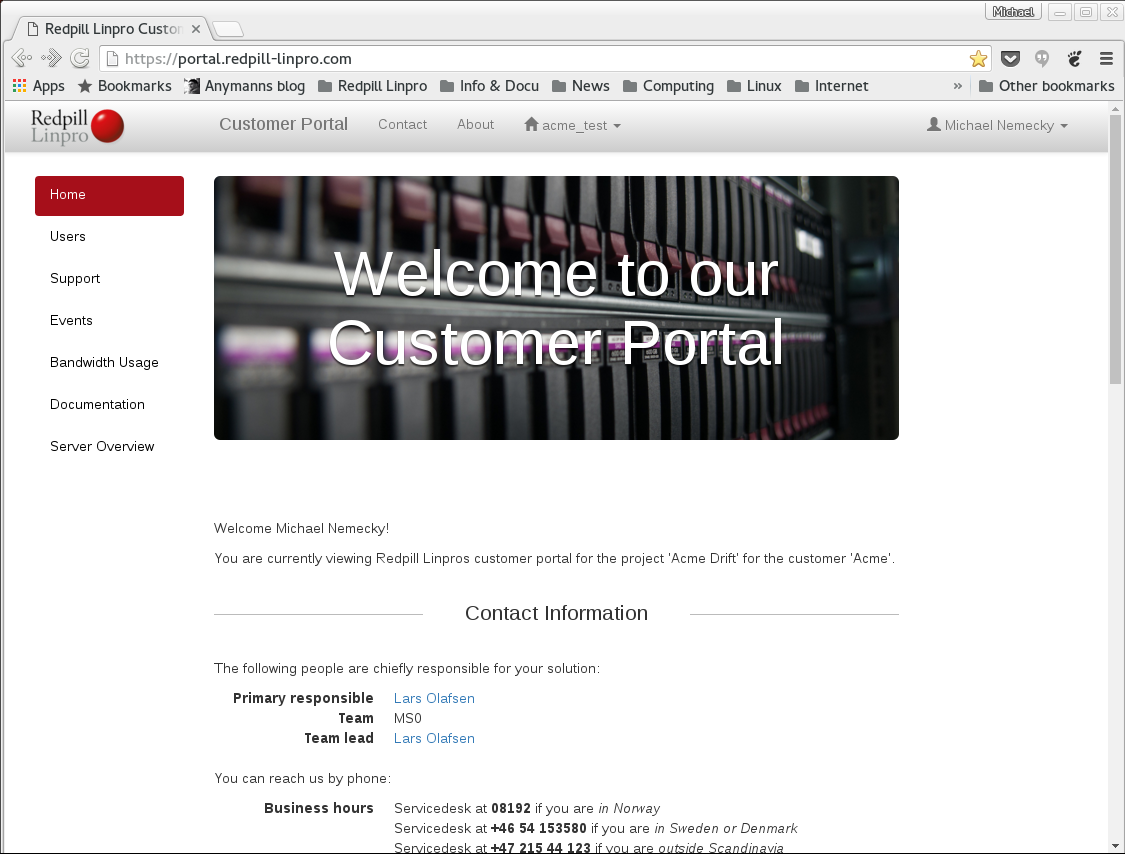Open the browser hamburger menu

[1106, 59]
